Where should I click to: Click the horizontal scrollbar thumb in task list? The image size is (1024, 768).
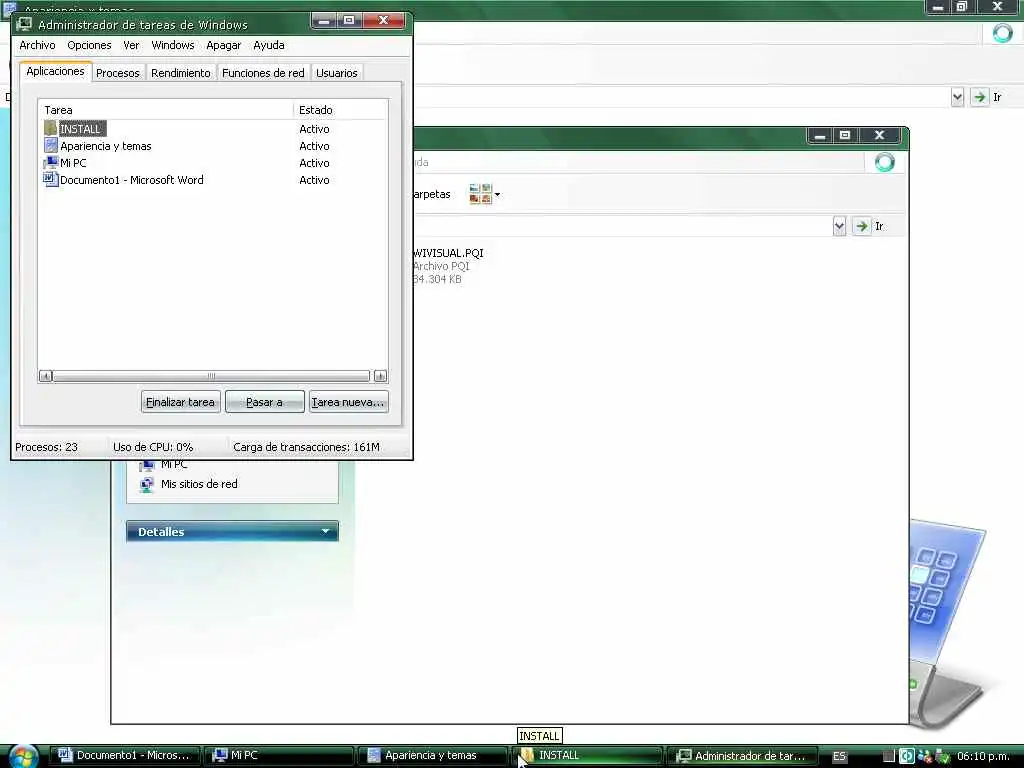tap(211, 376)
